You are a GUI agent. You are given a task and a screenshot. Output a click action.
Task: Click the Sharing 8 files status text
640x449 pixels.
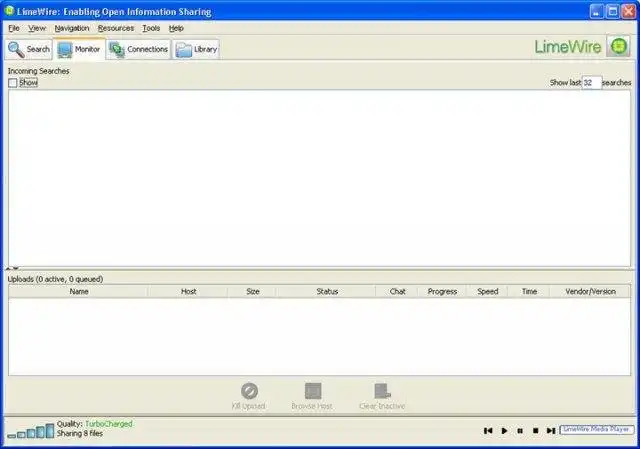(80, 433)
